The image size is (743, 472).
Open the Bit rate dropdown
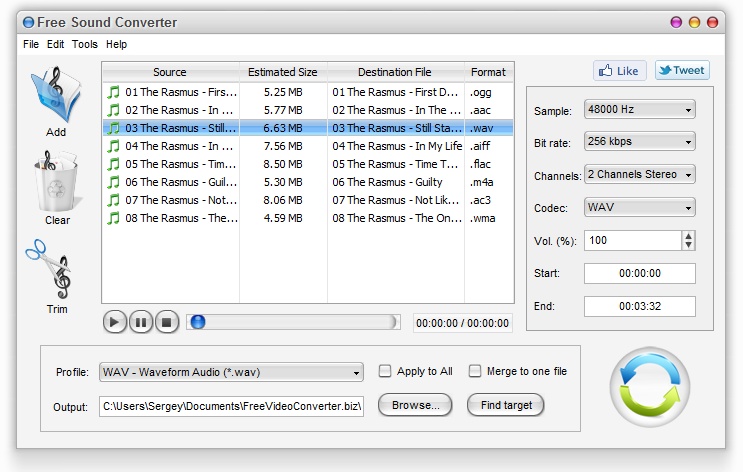point(640,142)
